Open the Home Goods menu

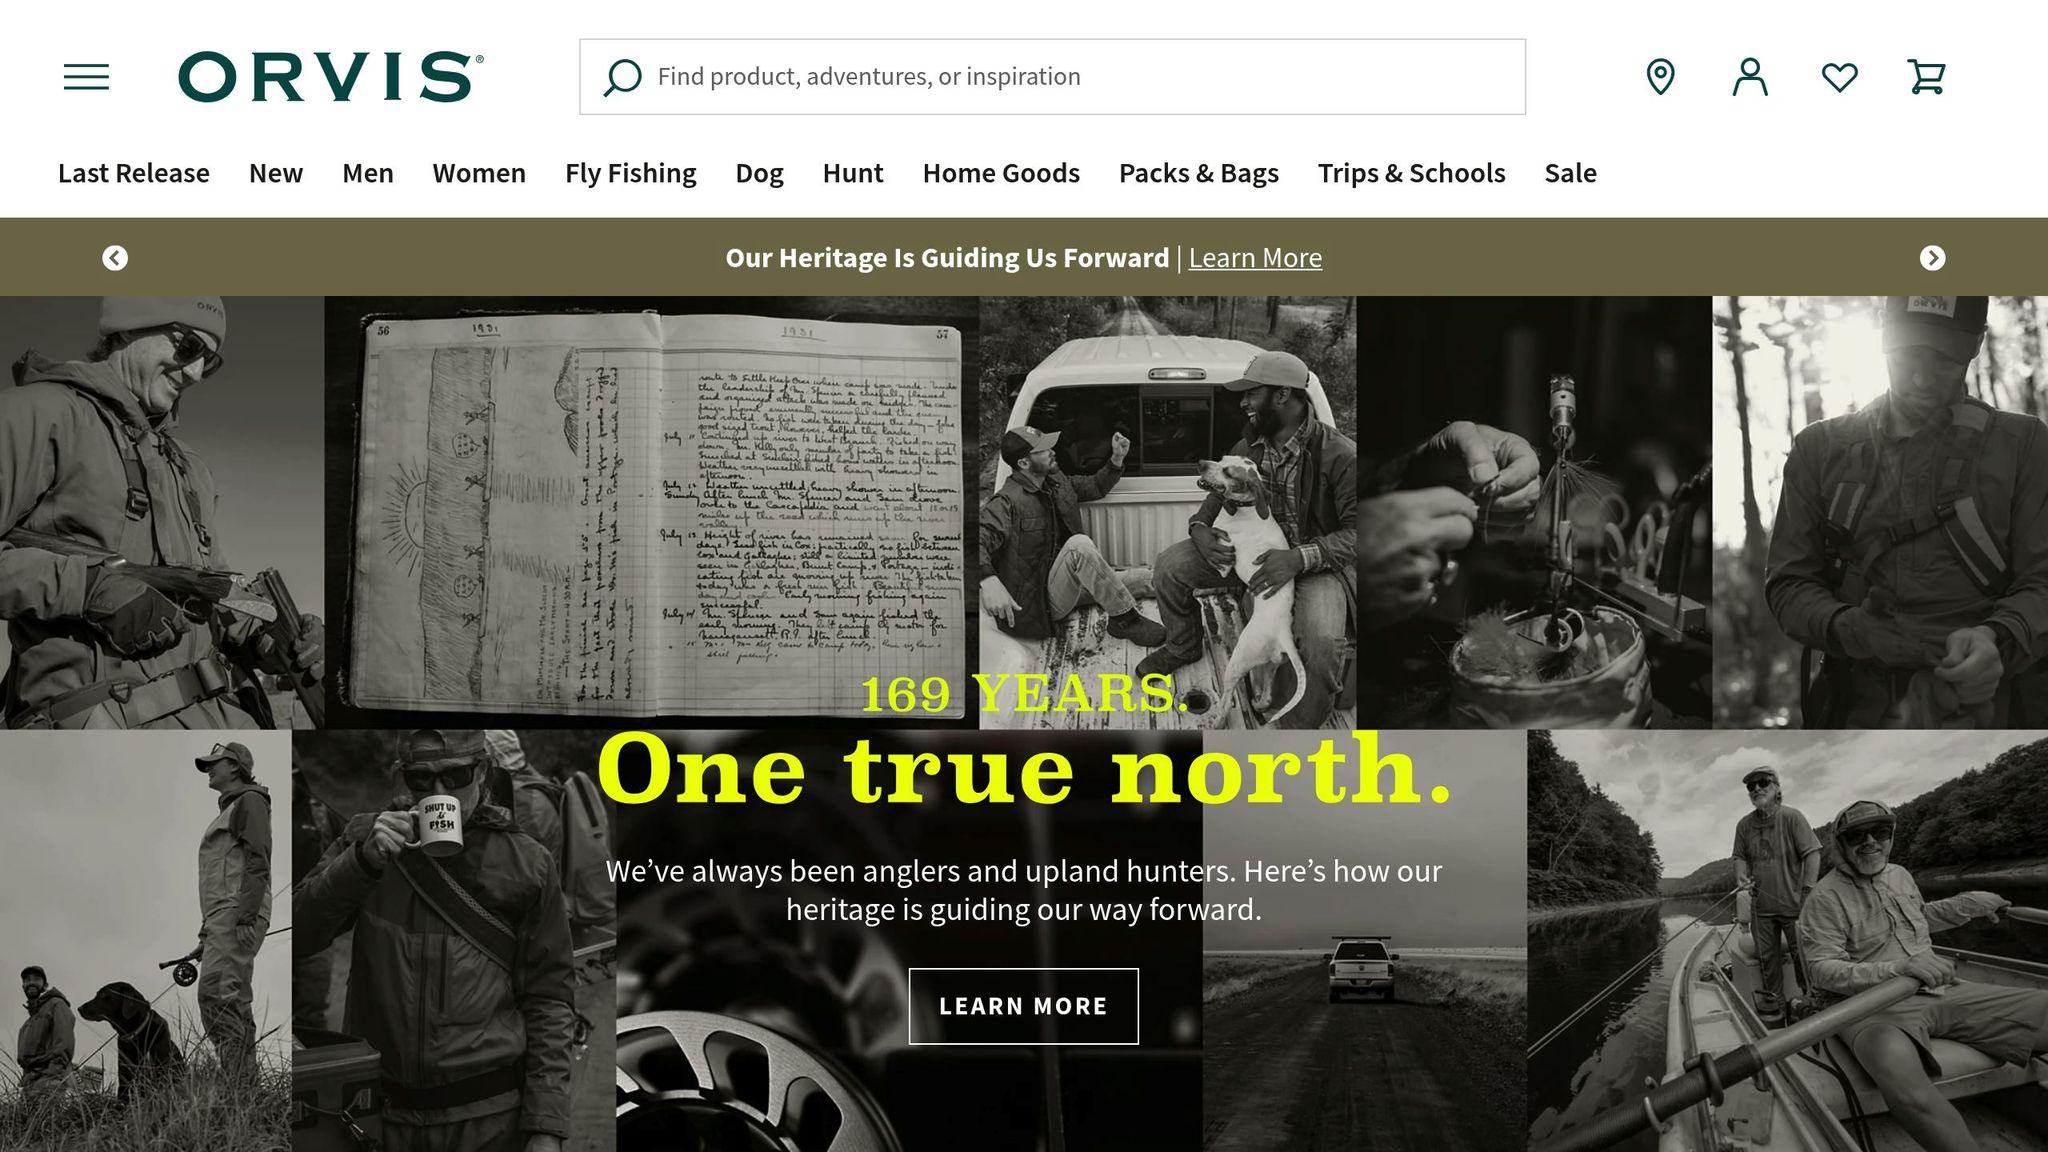click(x=1001, y=173)
